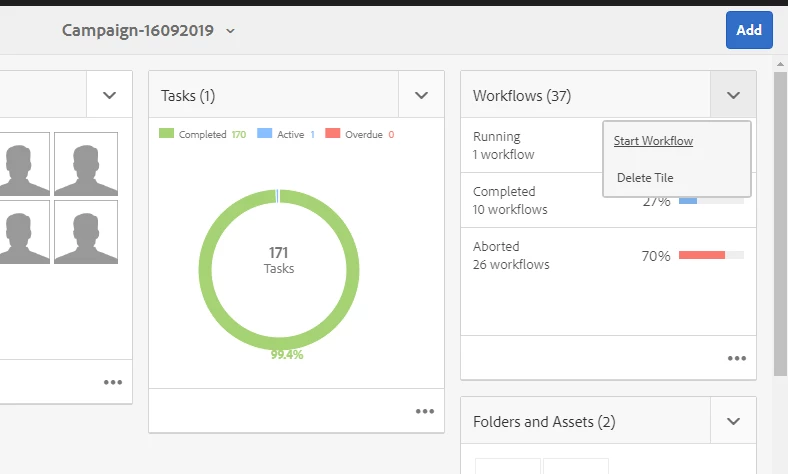Open the Workflows tile ellipsis menu
The width and height of the screenshot is (788, 474).
[x=737, y=358]
